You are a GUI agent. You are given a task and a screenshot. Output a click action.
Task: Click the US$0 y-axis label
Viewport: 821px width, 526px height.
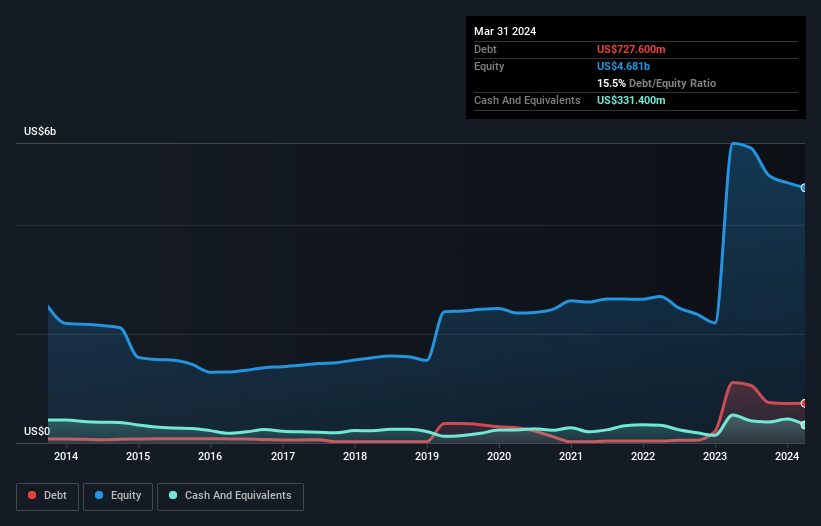(x=37, y=431)
